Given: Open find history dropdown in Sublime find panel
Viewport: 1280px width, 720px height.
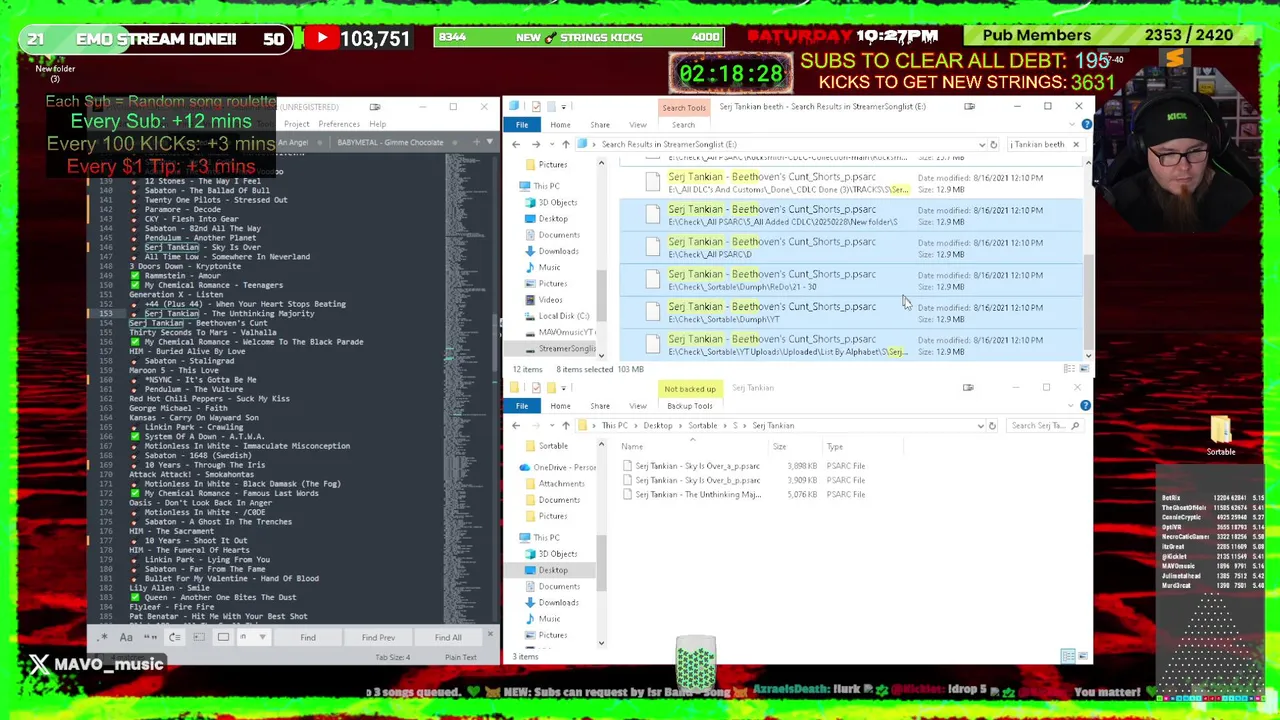Looking at the screenshot, I should click(262, 637).
